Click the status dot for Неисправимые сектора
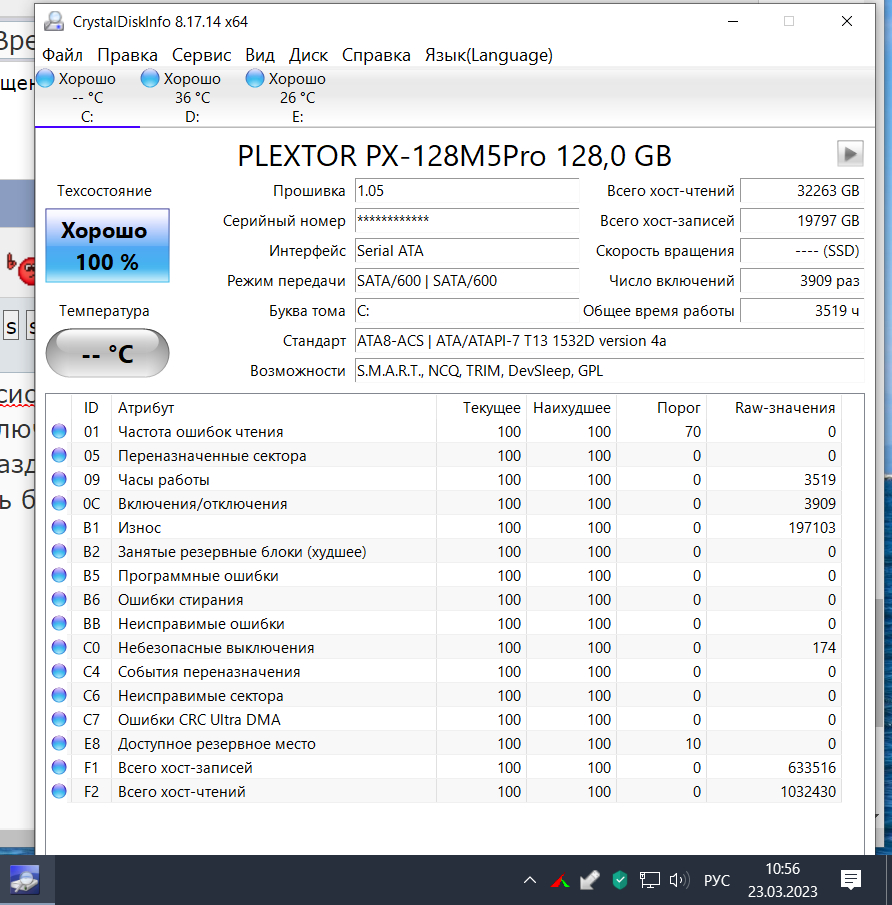This screenshot has height=905, width=892. coord(59,695)
